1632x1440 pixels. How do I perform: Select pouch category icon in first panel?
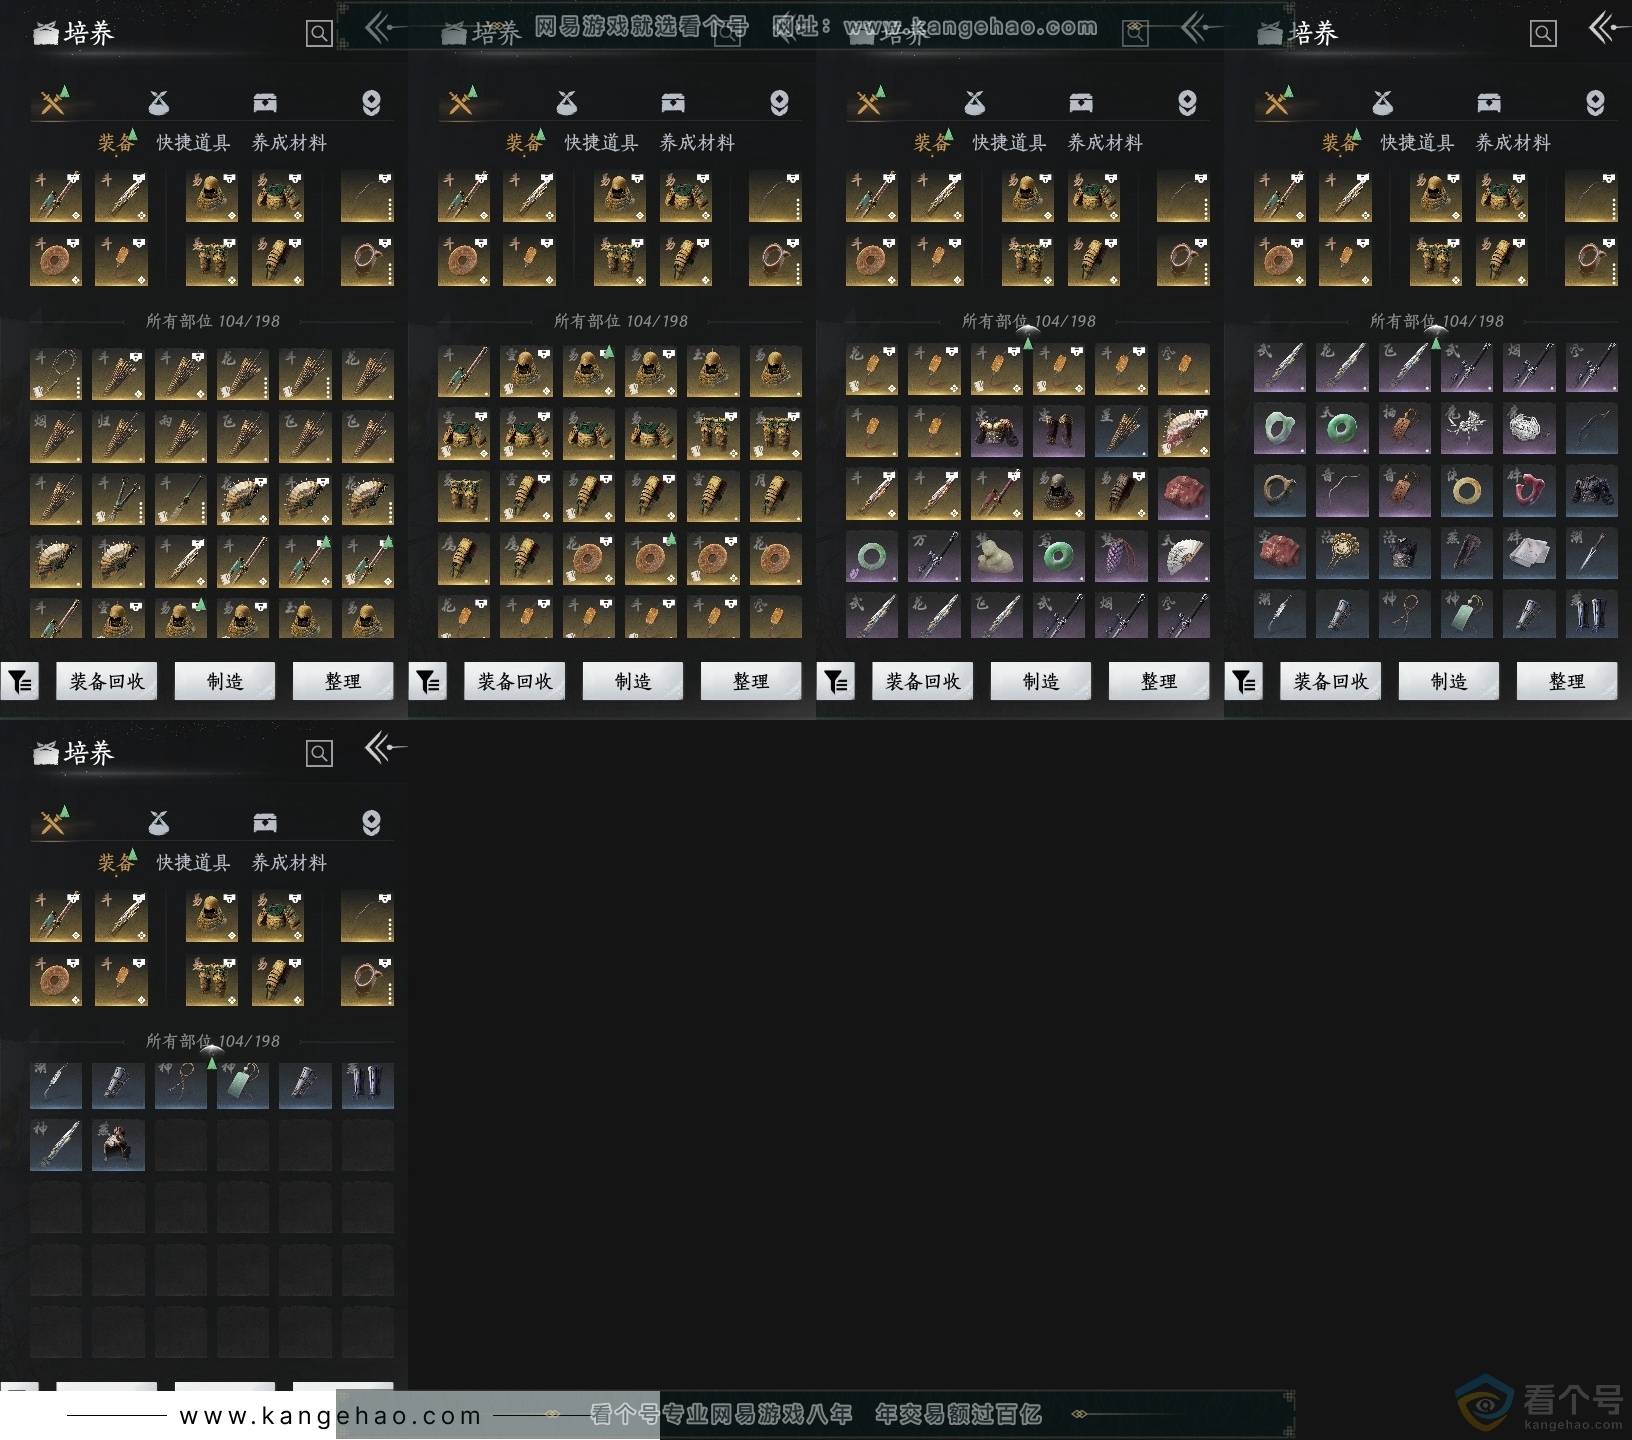pyautogui.click(x=158, y=102)
